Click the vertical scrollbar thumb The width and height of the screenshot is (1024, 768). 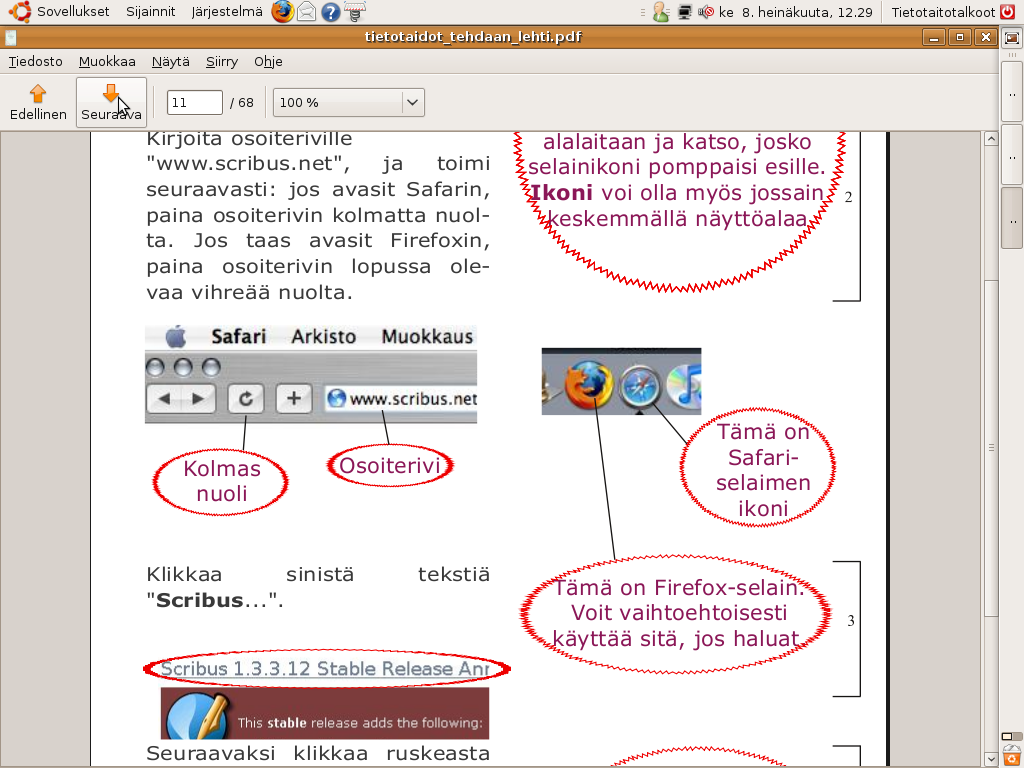pos(991,447)
